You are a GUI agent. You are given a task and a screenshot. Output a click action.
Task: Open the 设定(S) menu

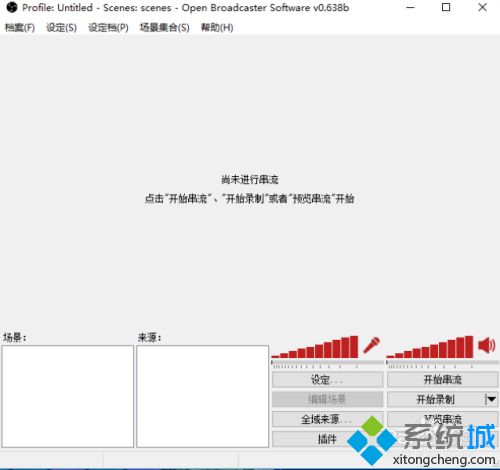point(61,28)
